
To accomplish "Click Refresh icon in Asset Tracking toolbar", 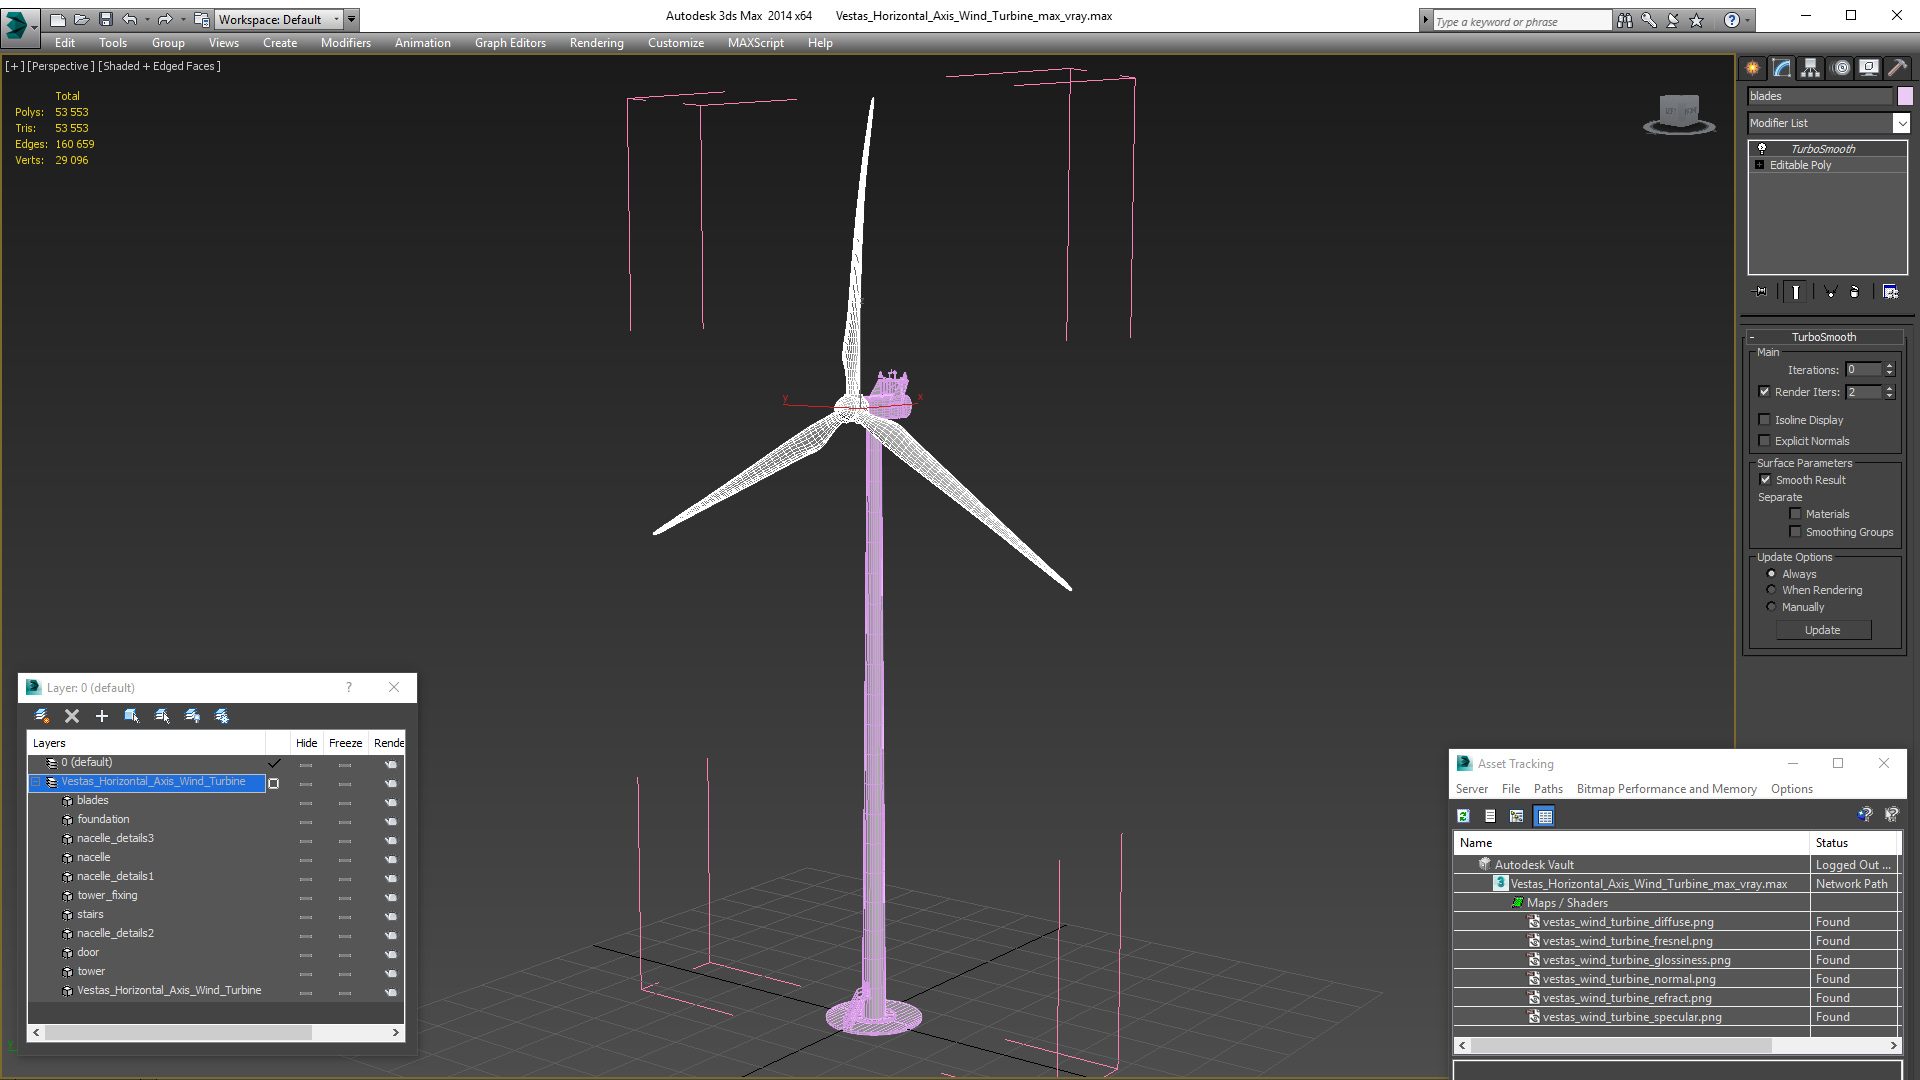I will (x=1463, y=816).
